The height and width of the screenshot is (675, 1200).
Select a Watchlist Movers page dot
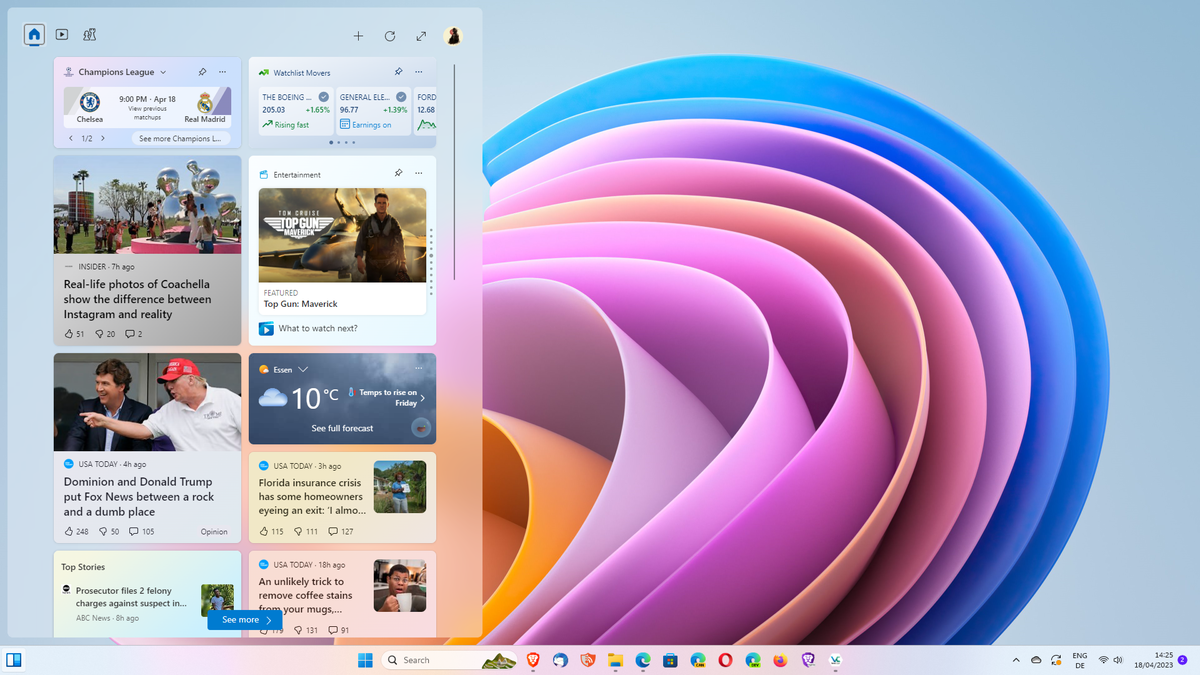click(x=342, y=142)
